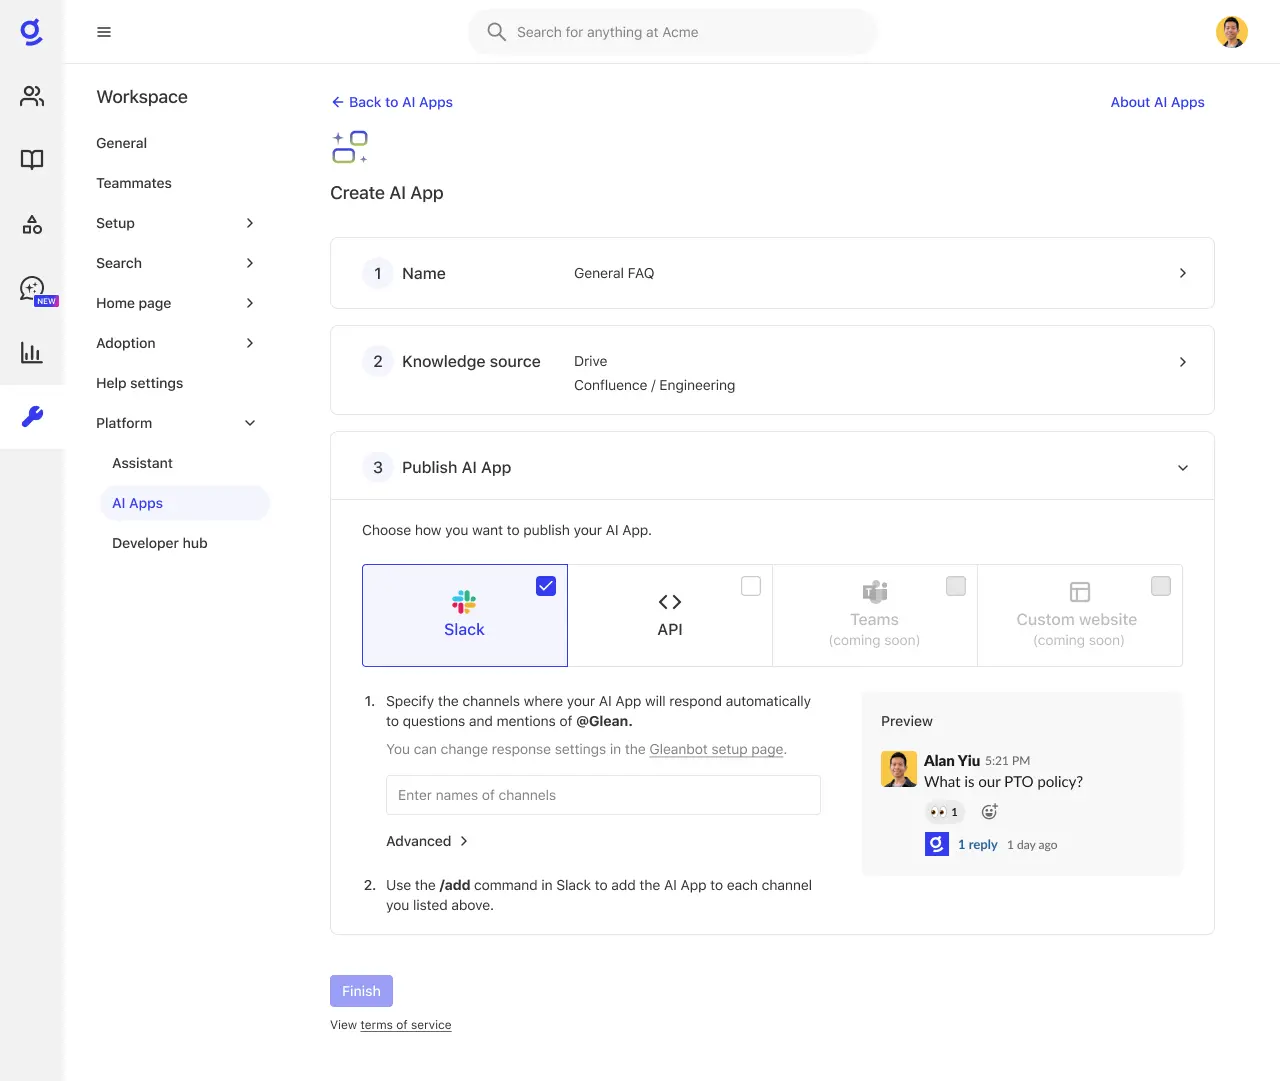This screenshot has width=1280, height=1081.
Task: Open the hamburger menu
Action: click(x=104, y=31)
